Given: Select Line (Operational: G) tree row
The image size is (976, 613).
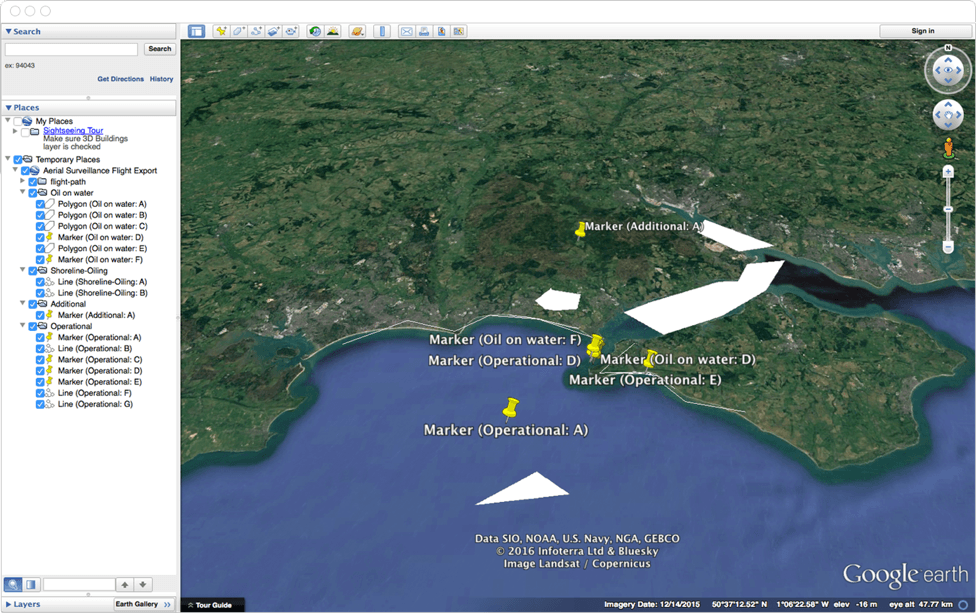Looking at the screenshot, I should (x=95, y=405).
